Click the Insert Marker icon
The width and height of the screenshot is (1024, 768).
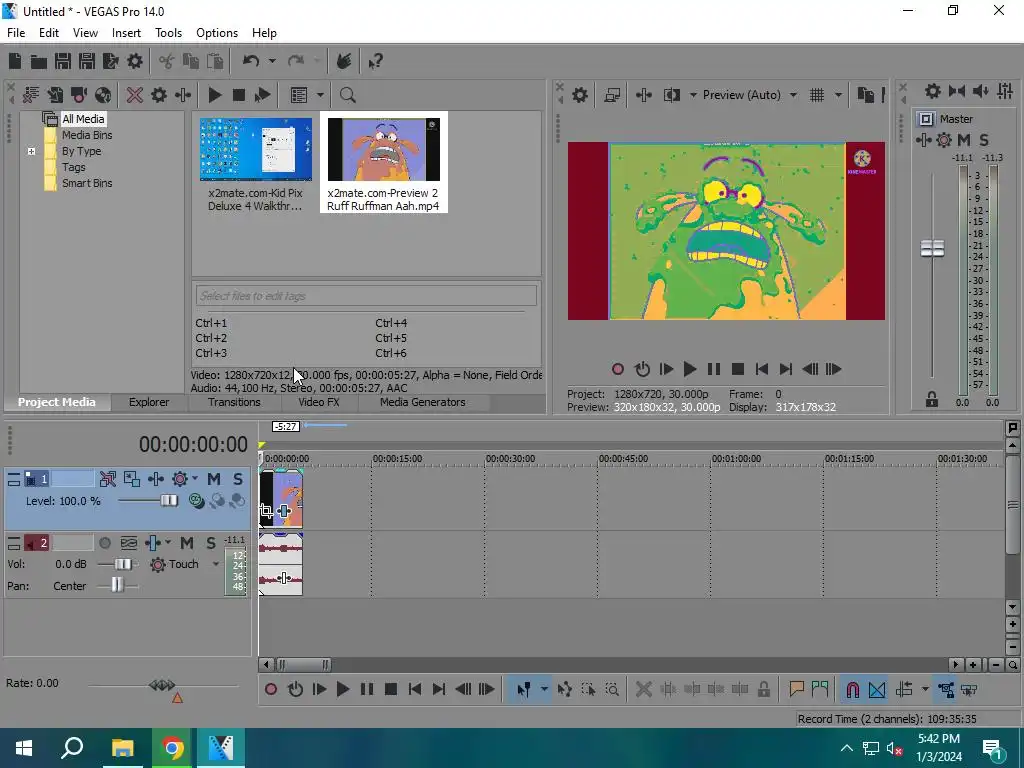pos(796,690)
